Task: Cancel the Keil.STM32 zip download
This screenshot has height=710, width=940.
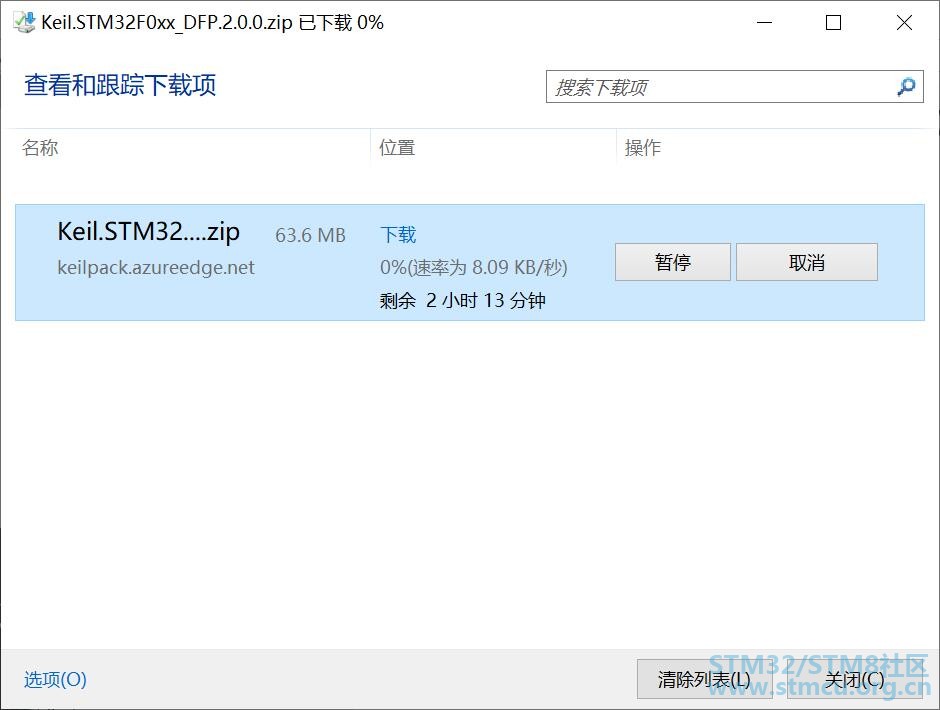Action: coord(807,262)
